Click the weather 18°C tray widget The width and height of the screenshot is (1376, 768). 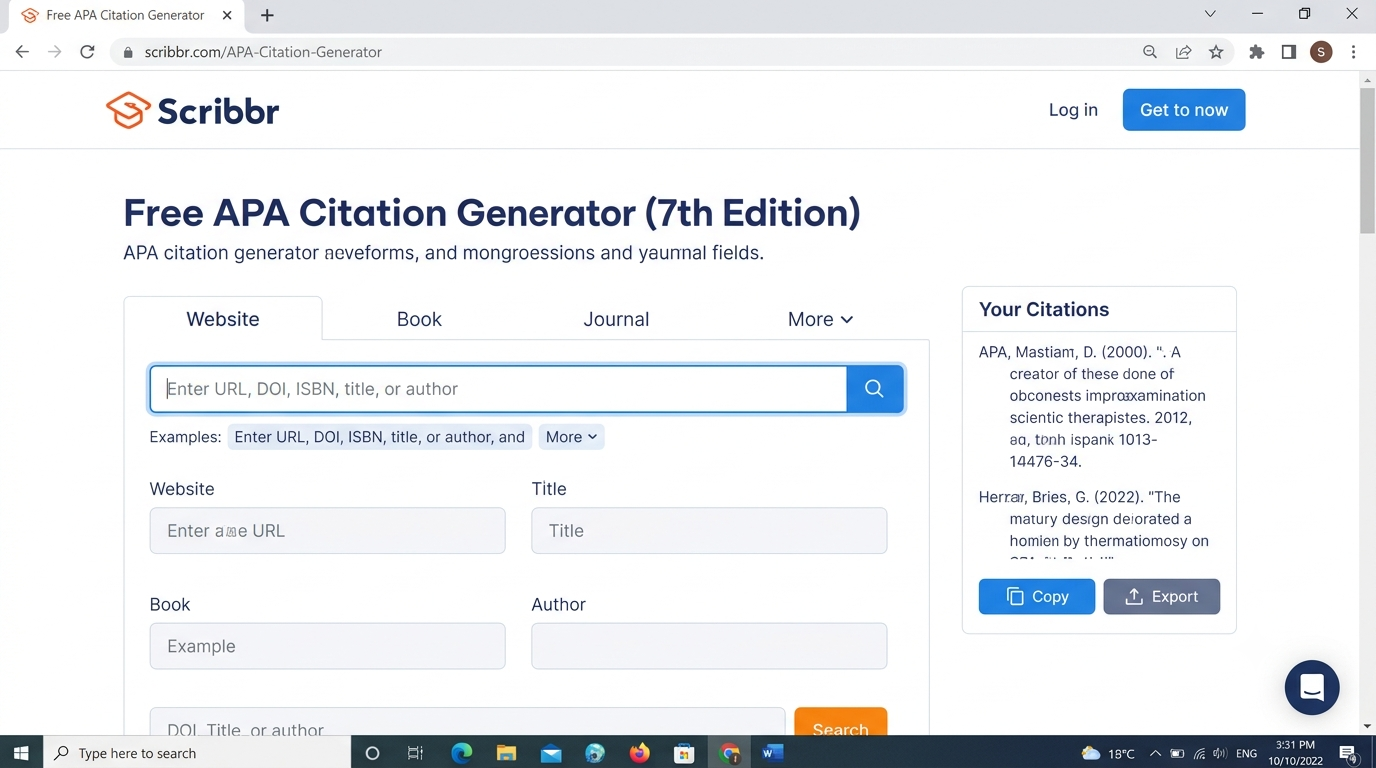click(1109, 753)
